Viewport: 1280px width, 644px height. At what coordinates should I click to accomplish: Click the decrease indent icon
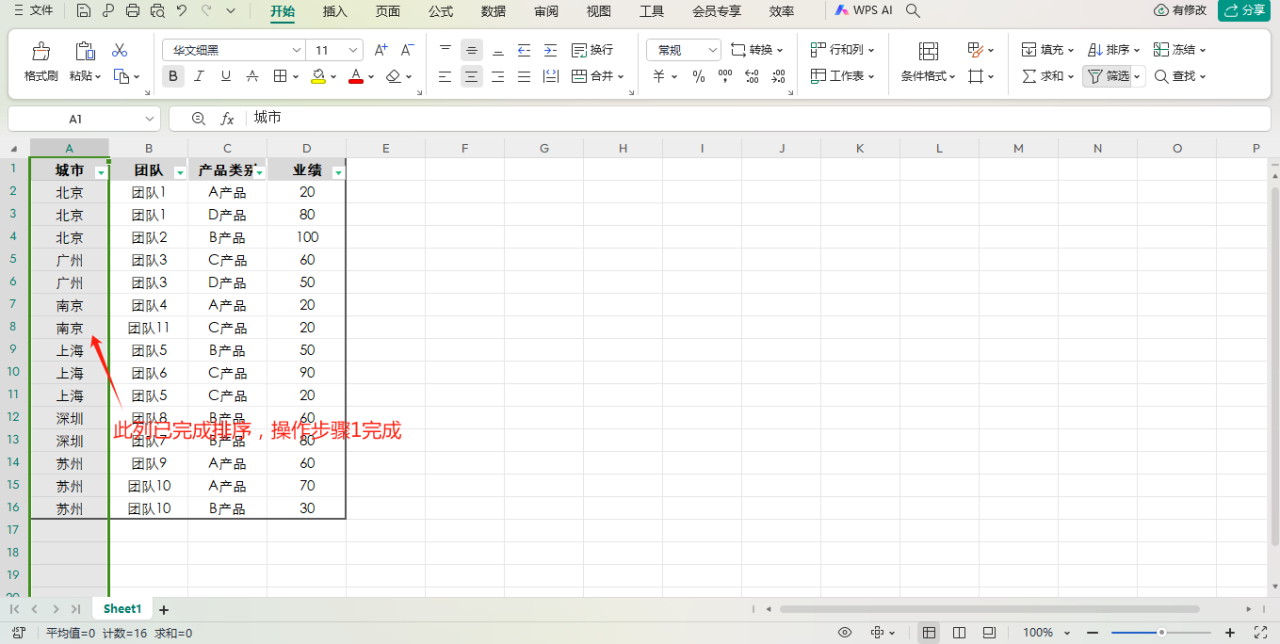coord(524,50)
